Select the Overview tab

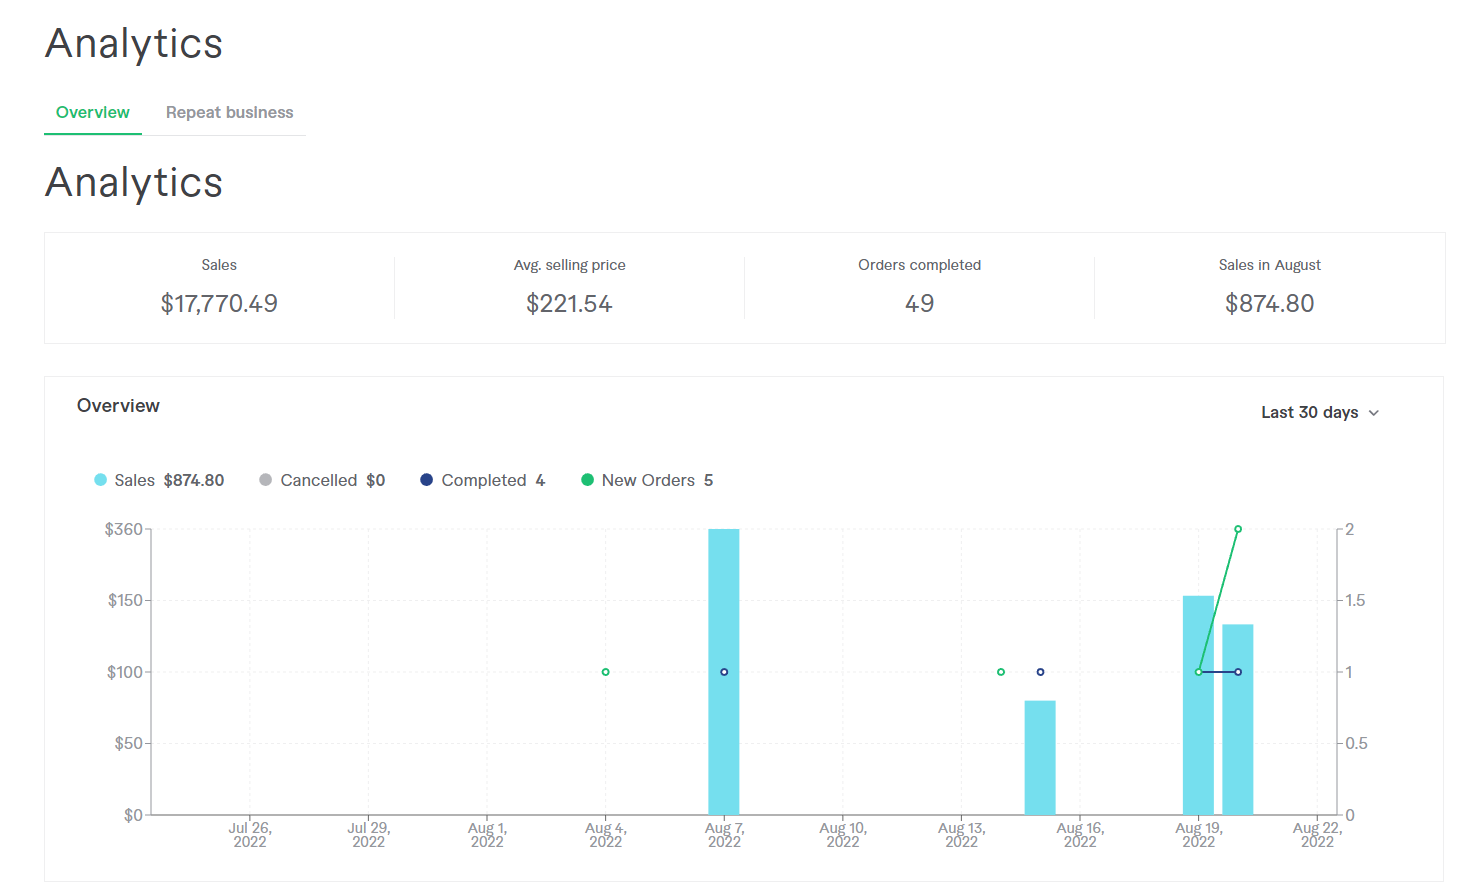[x=93, y=112]
